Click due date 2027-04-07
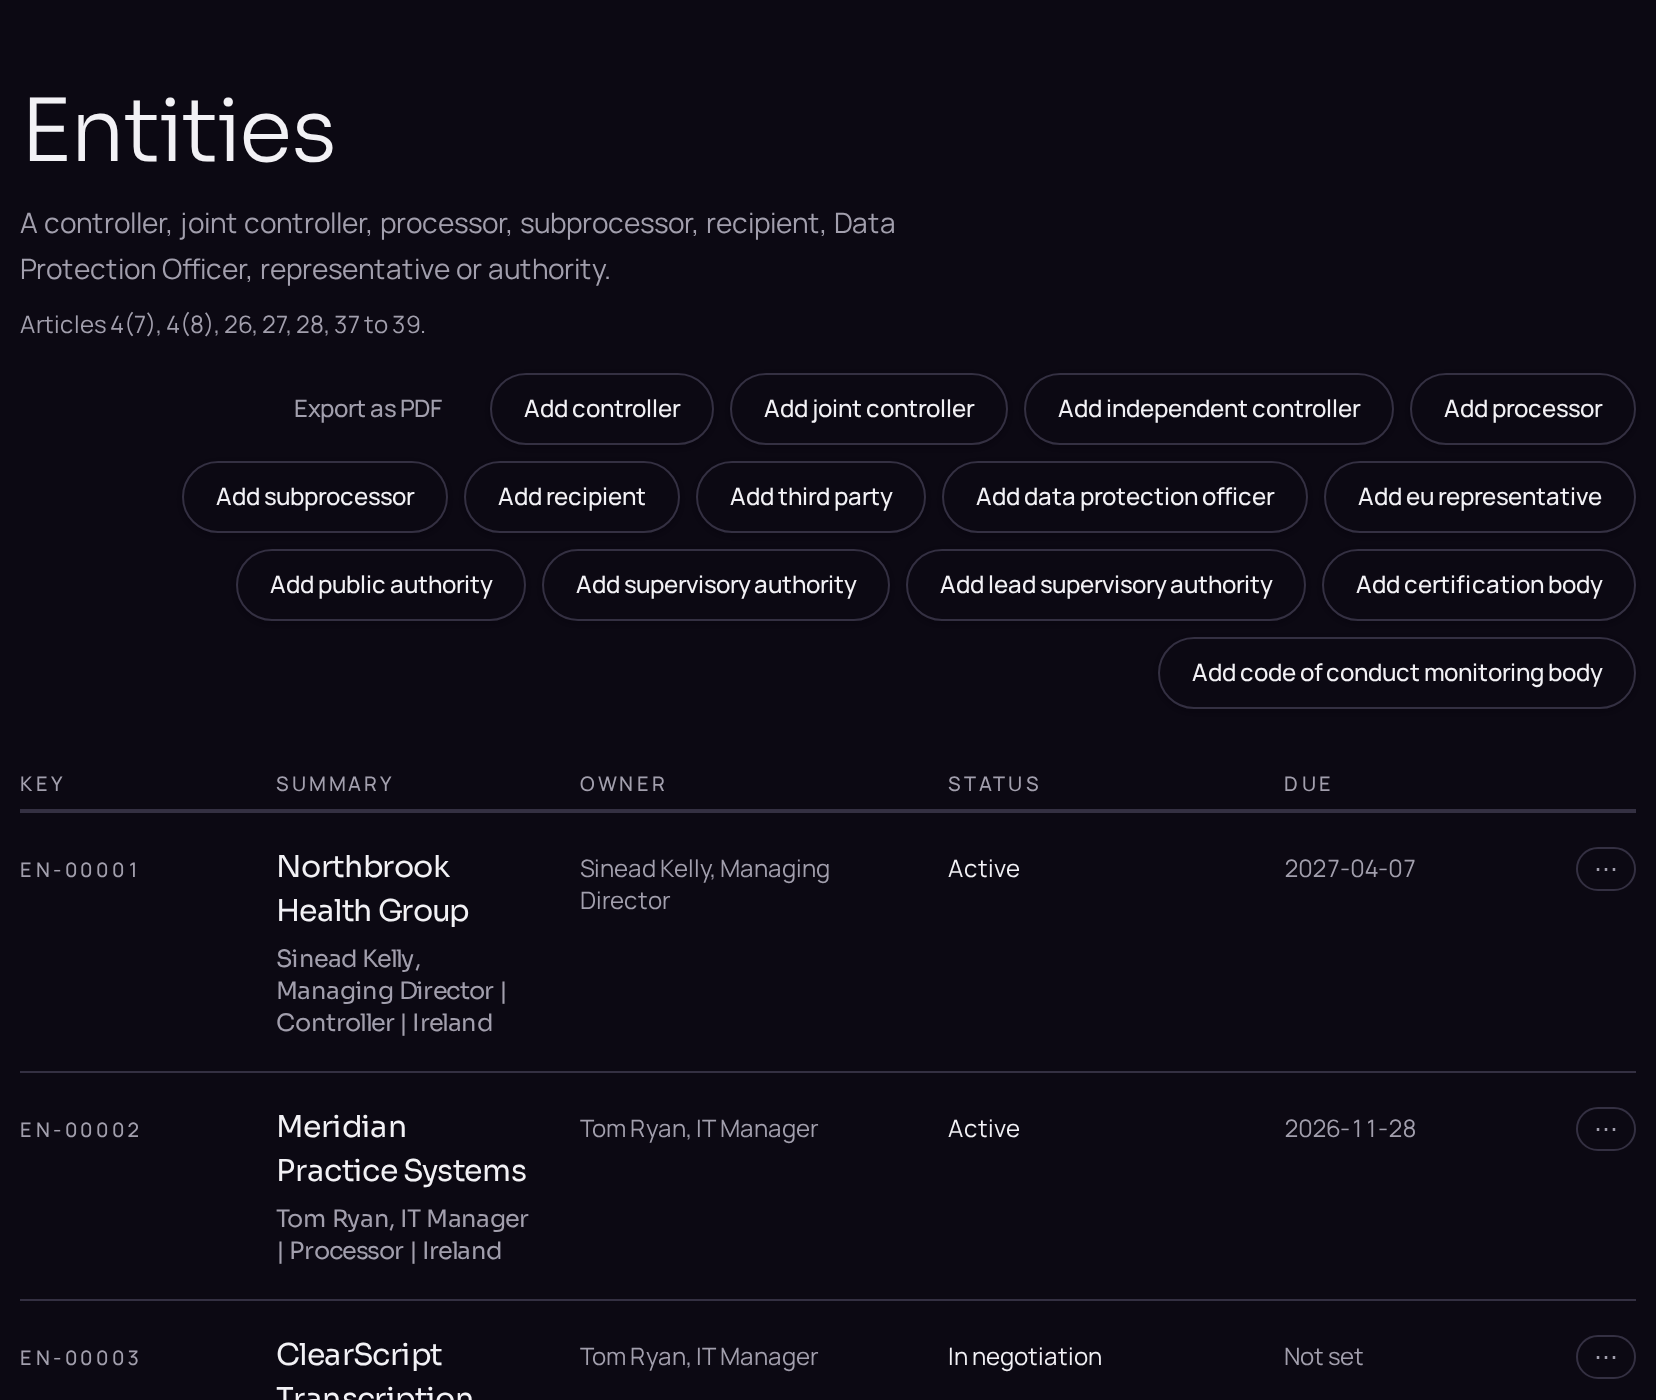1656x1400 pixels. pos(1349,869)
